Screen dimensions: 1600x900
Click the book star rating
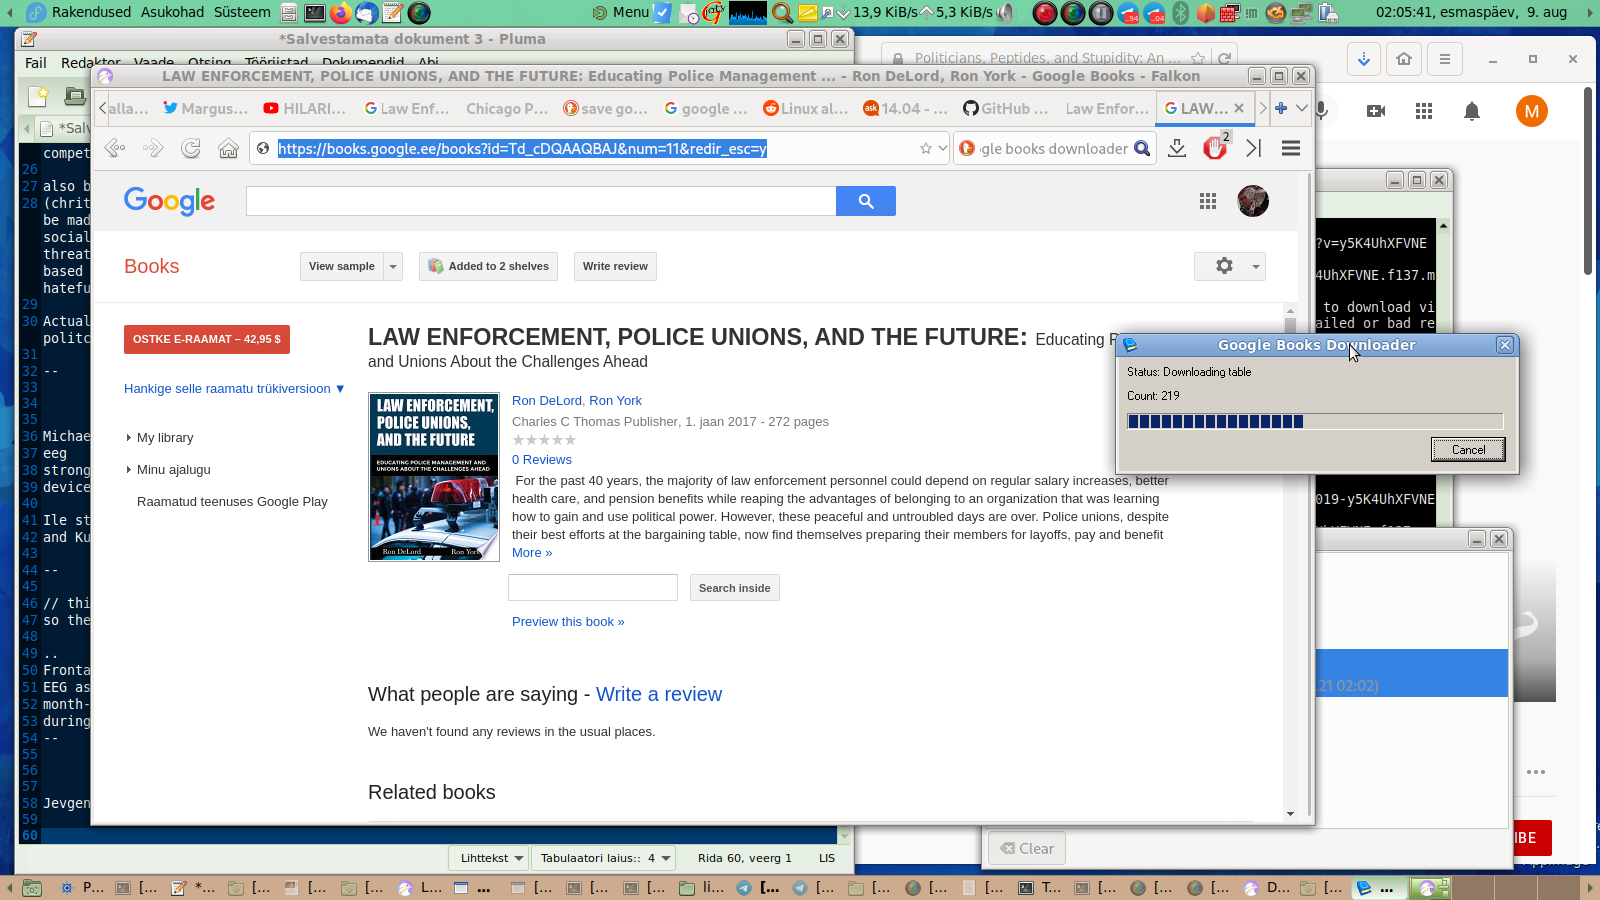[544, 440]
